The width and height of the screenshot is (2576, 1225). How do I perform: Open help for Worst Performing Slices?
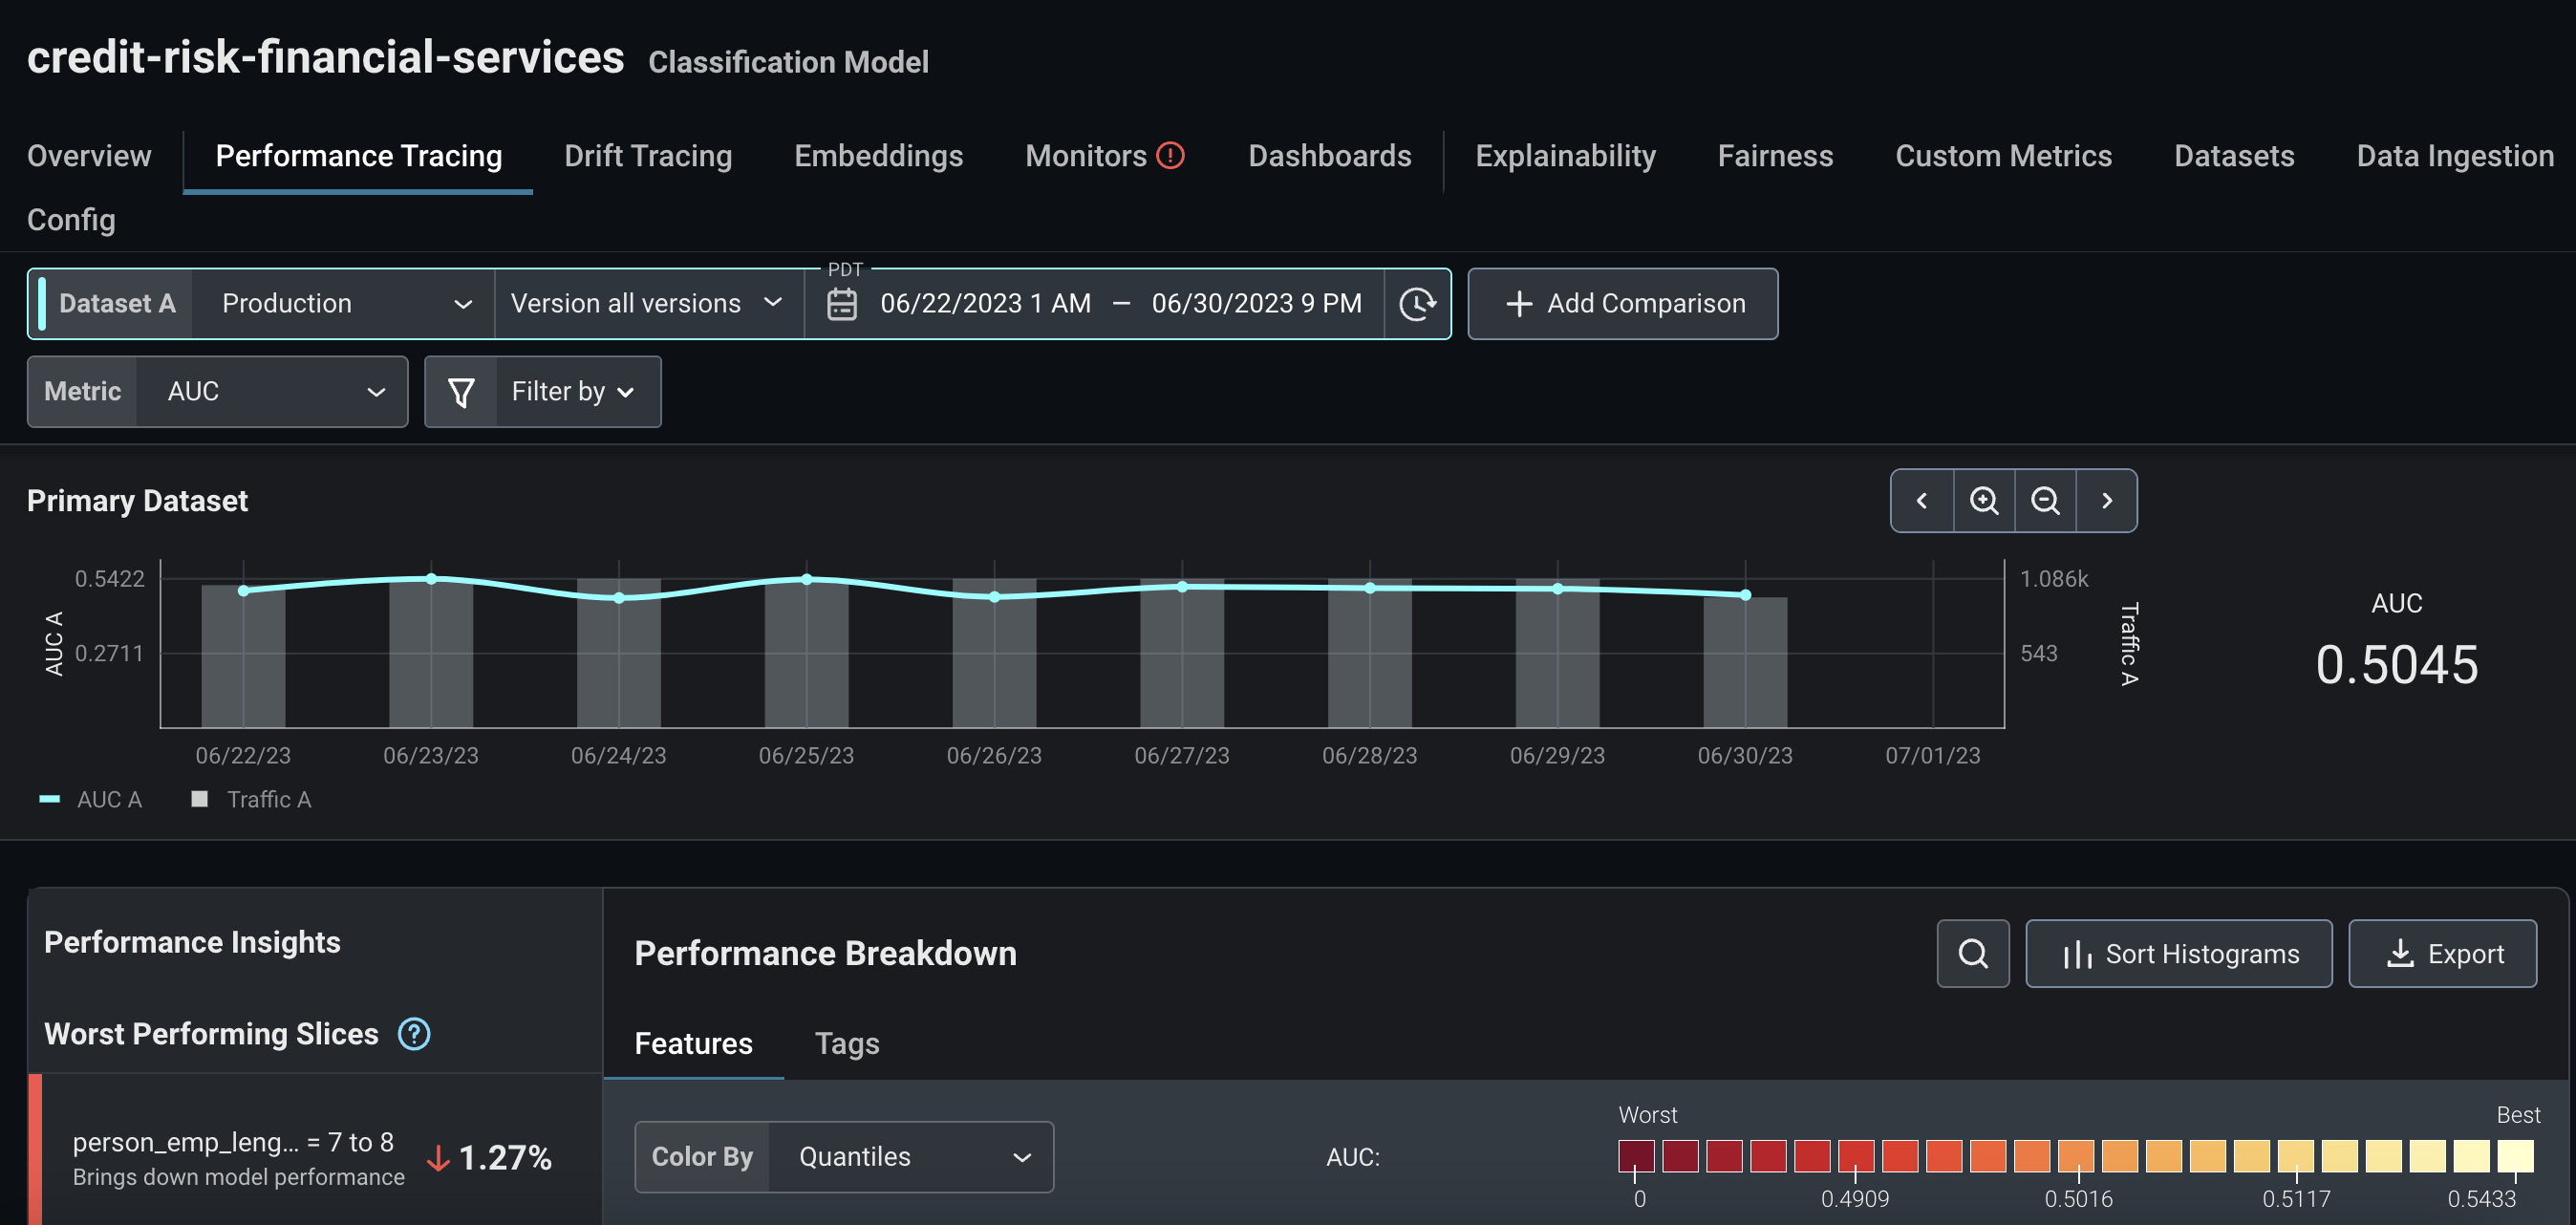[414, 1033]
